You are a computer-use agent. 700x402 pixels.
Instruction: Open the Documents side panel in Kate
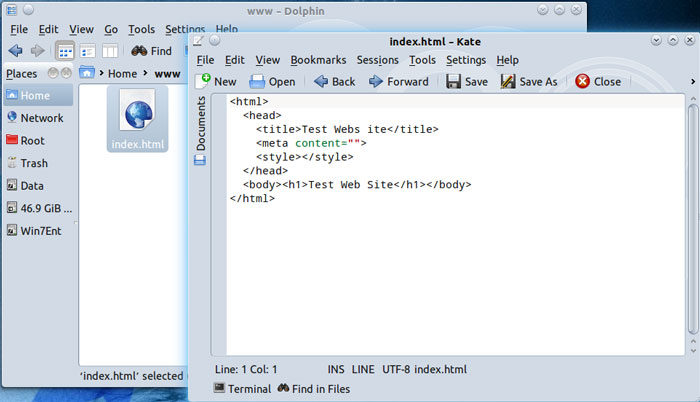pyautogui.click(x=201, y=123)
